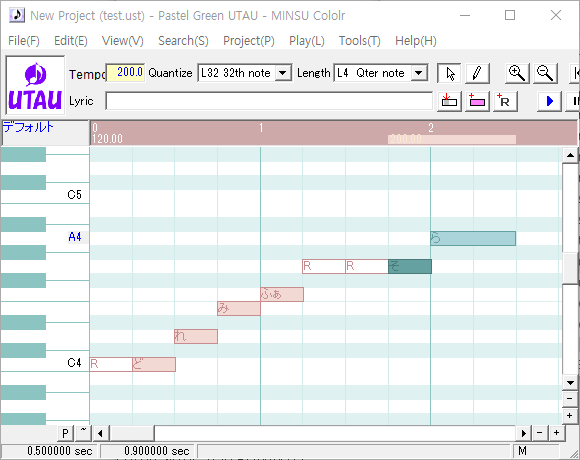Click the add pink note icon

(x=477, y=101)
